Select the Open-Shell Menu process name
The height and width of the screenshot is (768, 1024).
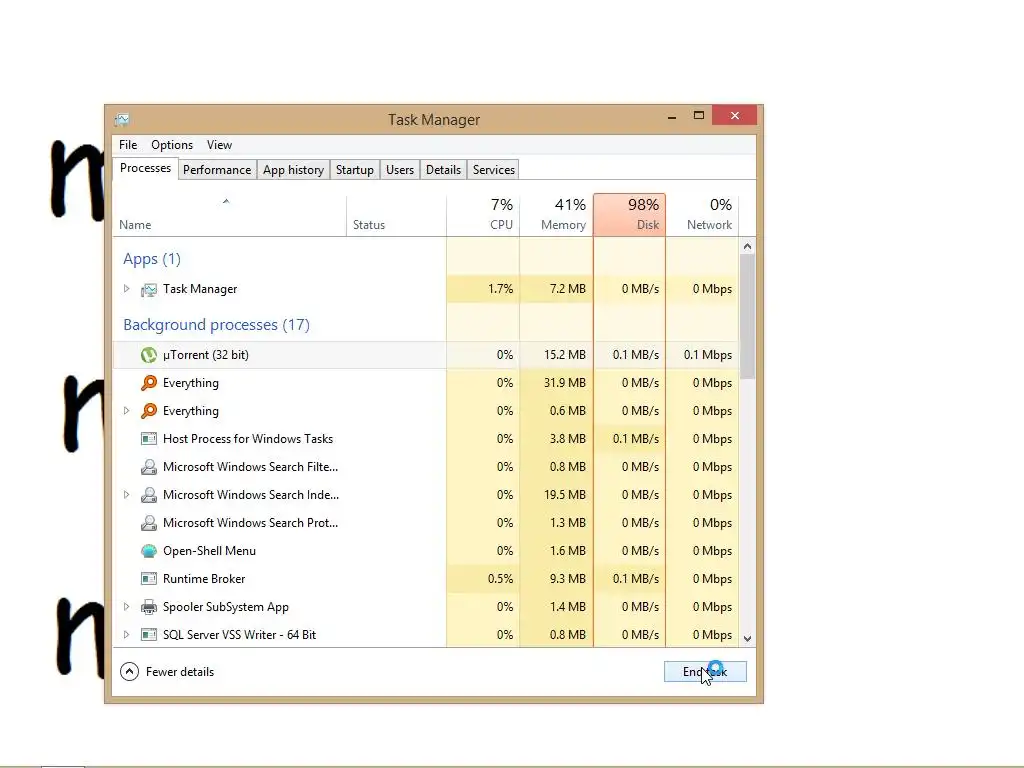tap(209, 551)
